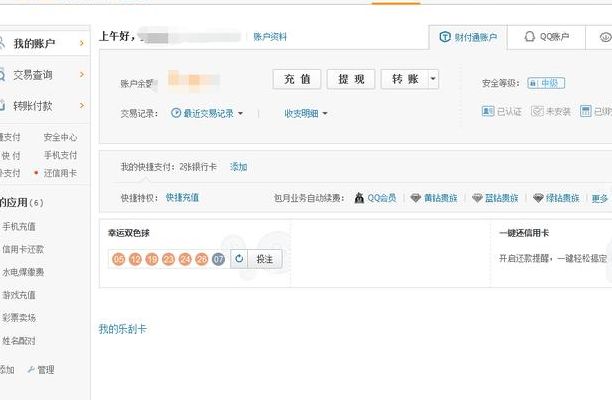This screenshot has height=400, width=612.
Task: Click the wrench icon beside 管理
Action: [31, 370]
